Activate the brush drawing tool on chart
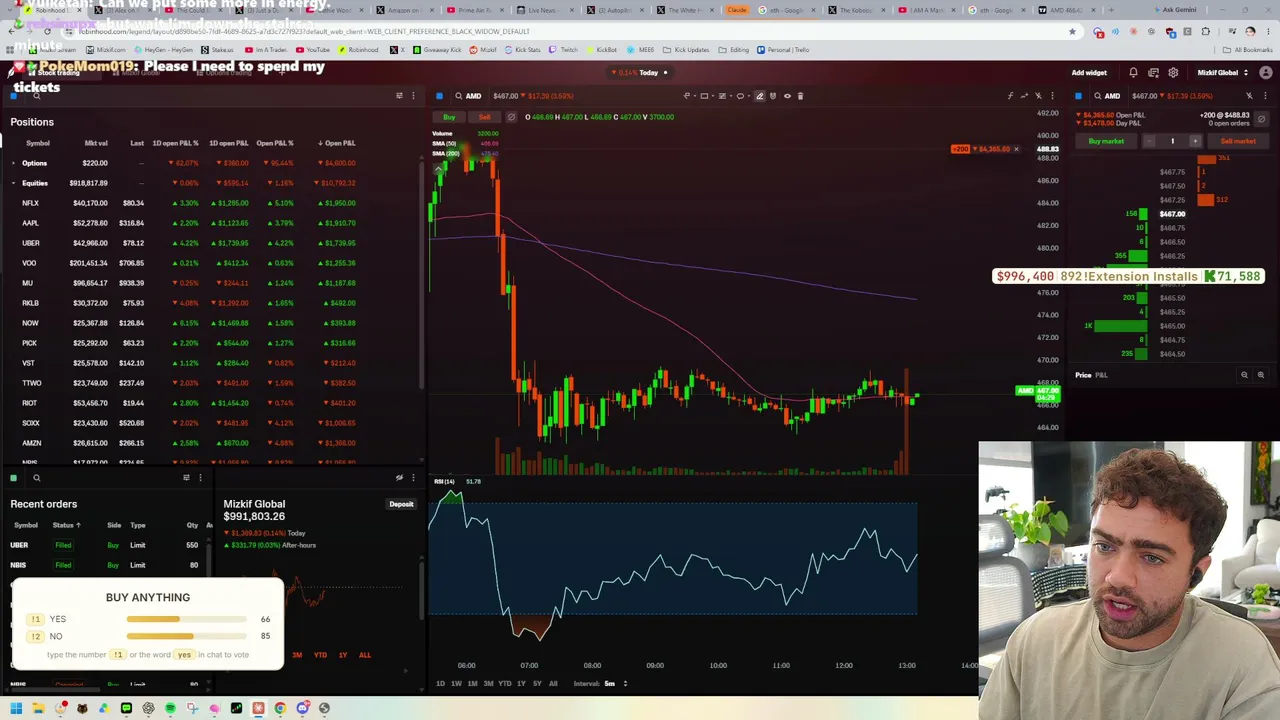Viewport: 1280px width, 720px height. [760, 96]
